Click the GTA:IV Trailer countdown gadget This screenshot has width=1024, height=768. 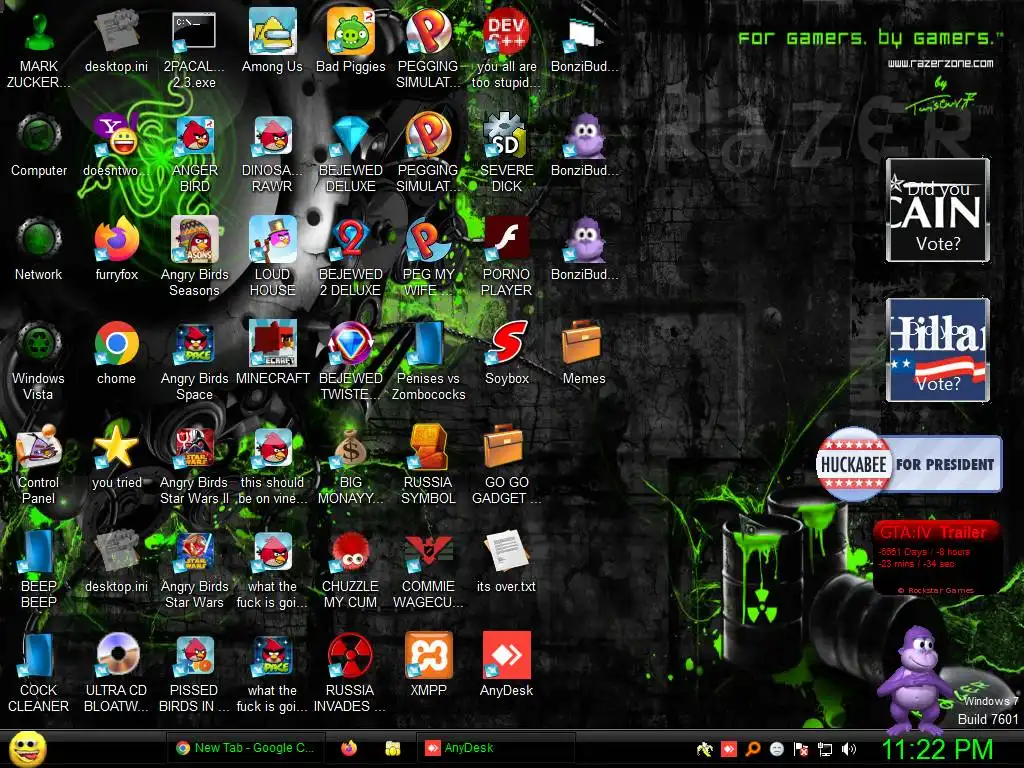click(x=937, y=557)
